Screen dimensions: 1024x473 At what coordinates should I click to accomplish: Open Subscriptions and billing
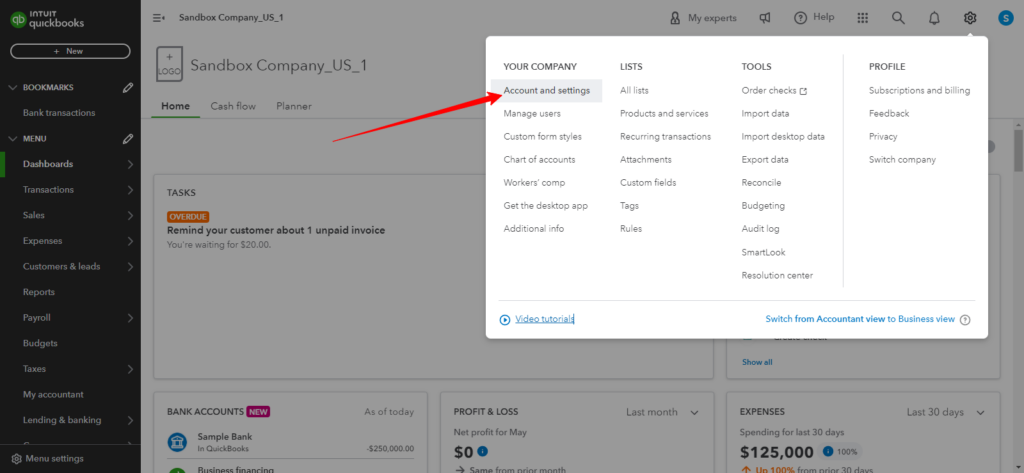920,90
